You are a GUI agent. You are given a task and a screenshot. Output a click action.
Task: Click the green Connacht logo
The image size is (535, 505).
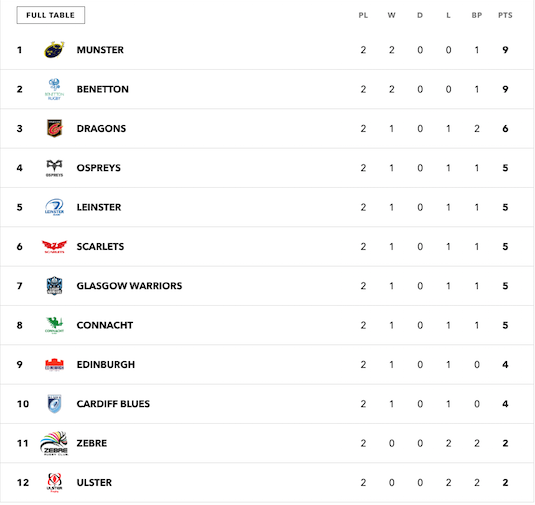click(54, 325)
